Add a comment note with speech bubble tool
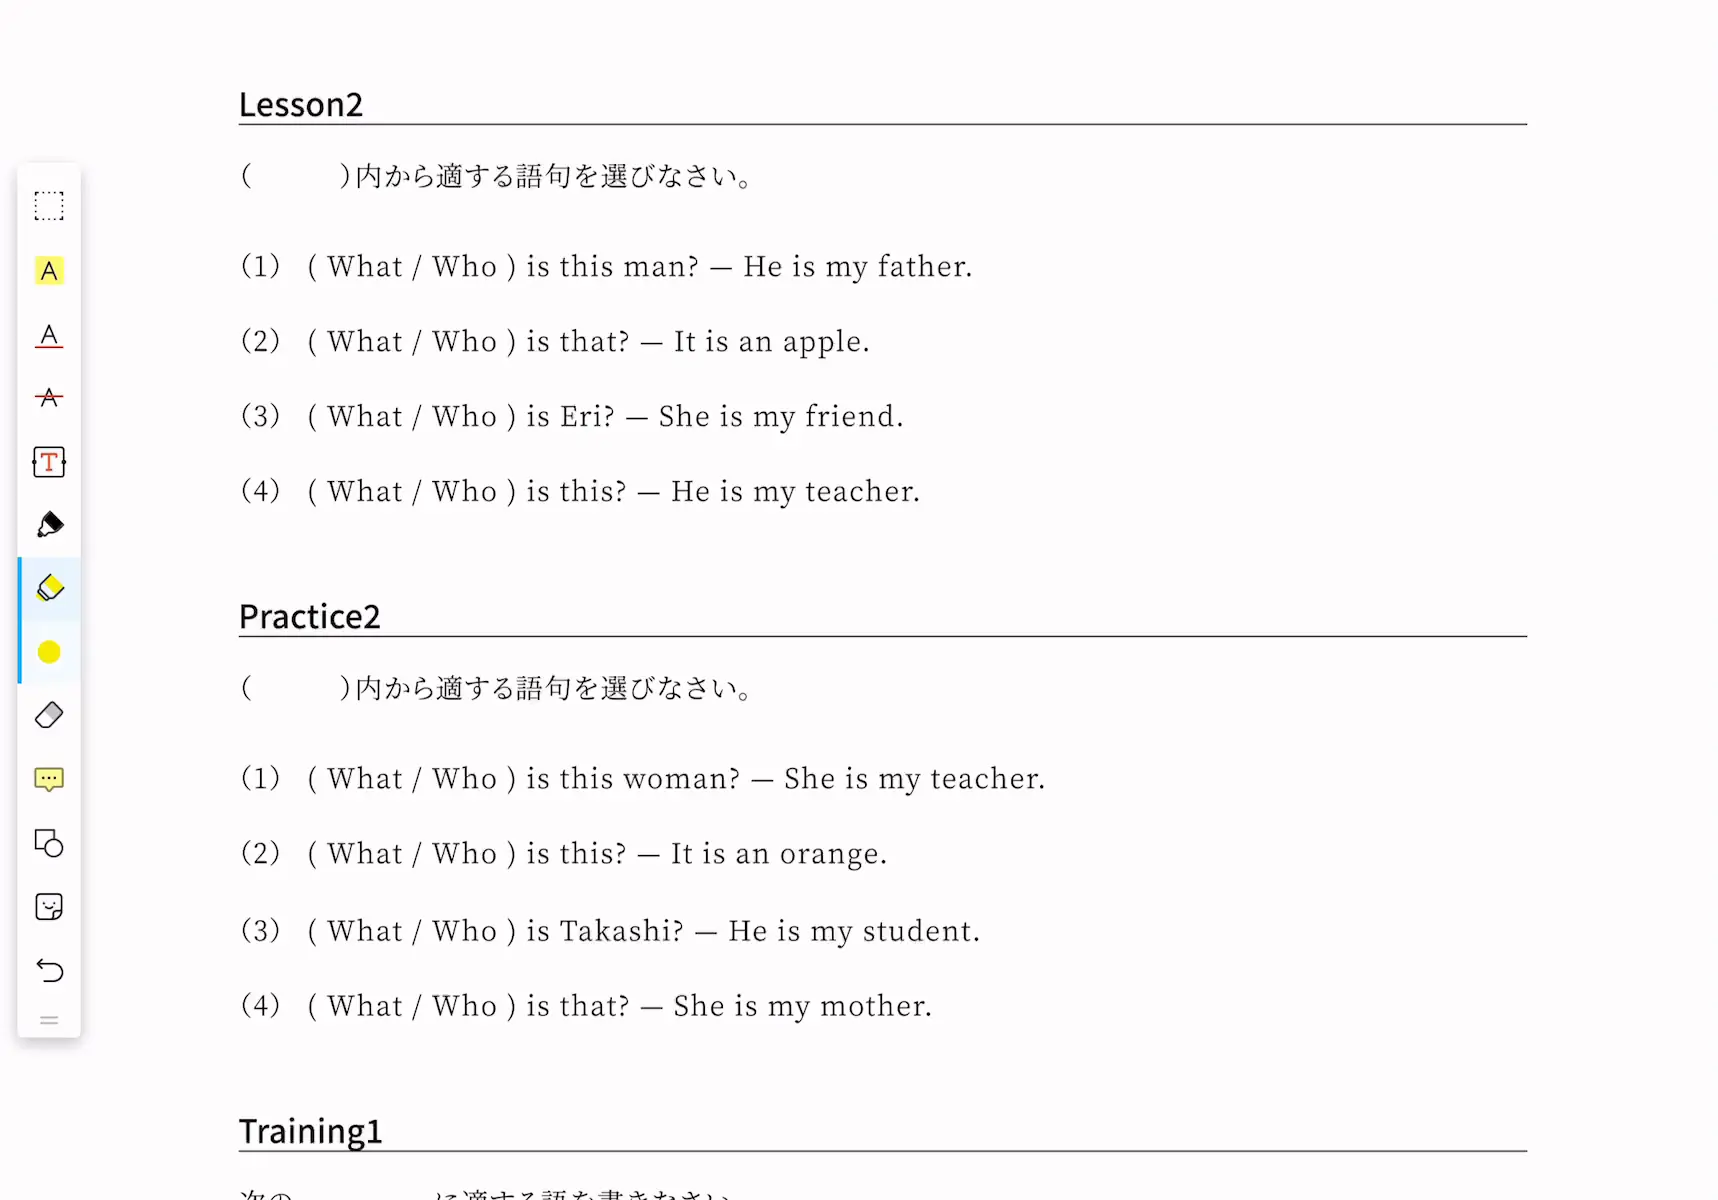This screenshot has width=1718, height=1200. (x=49, y=779)
